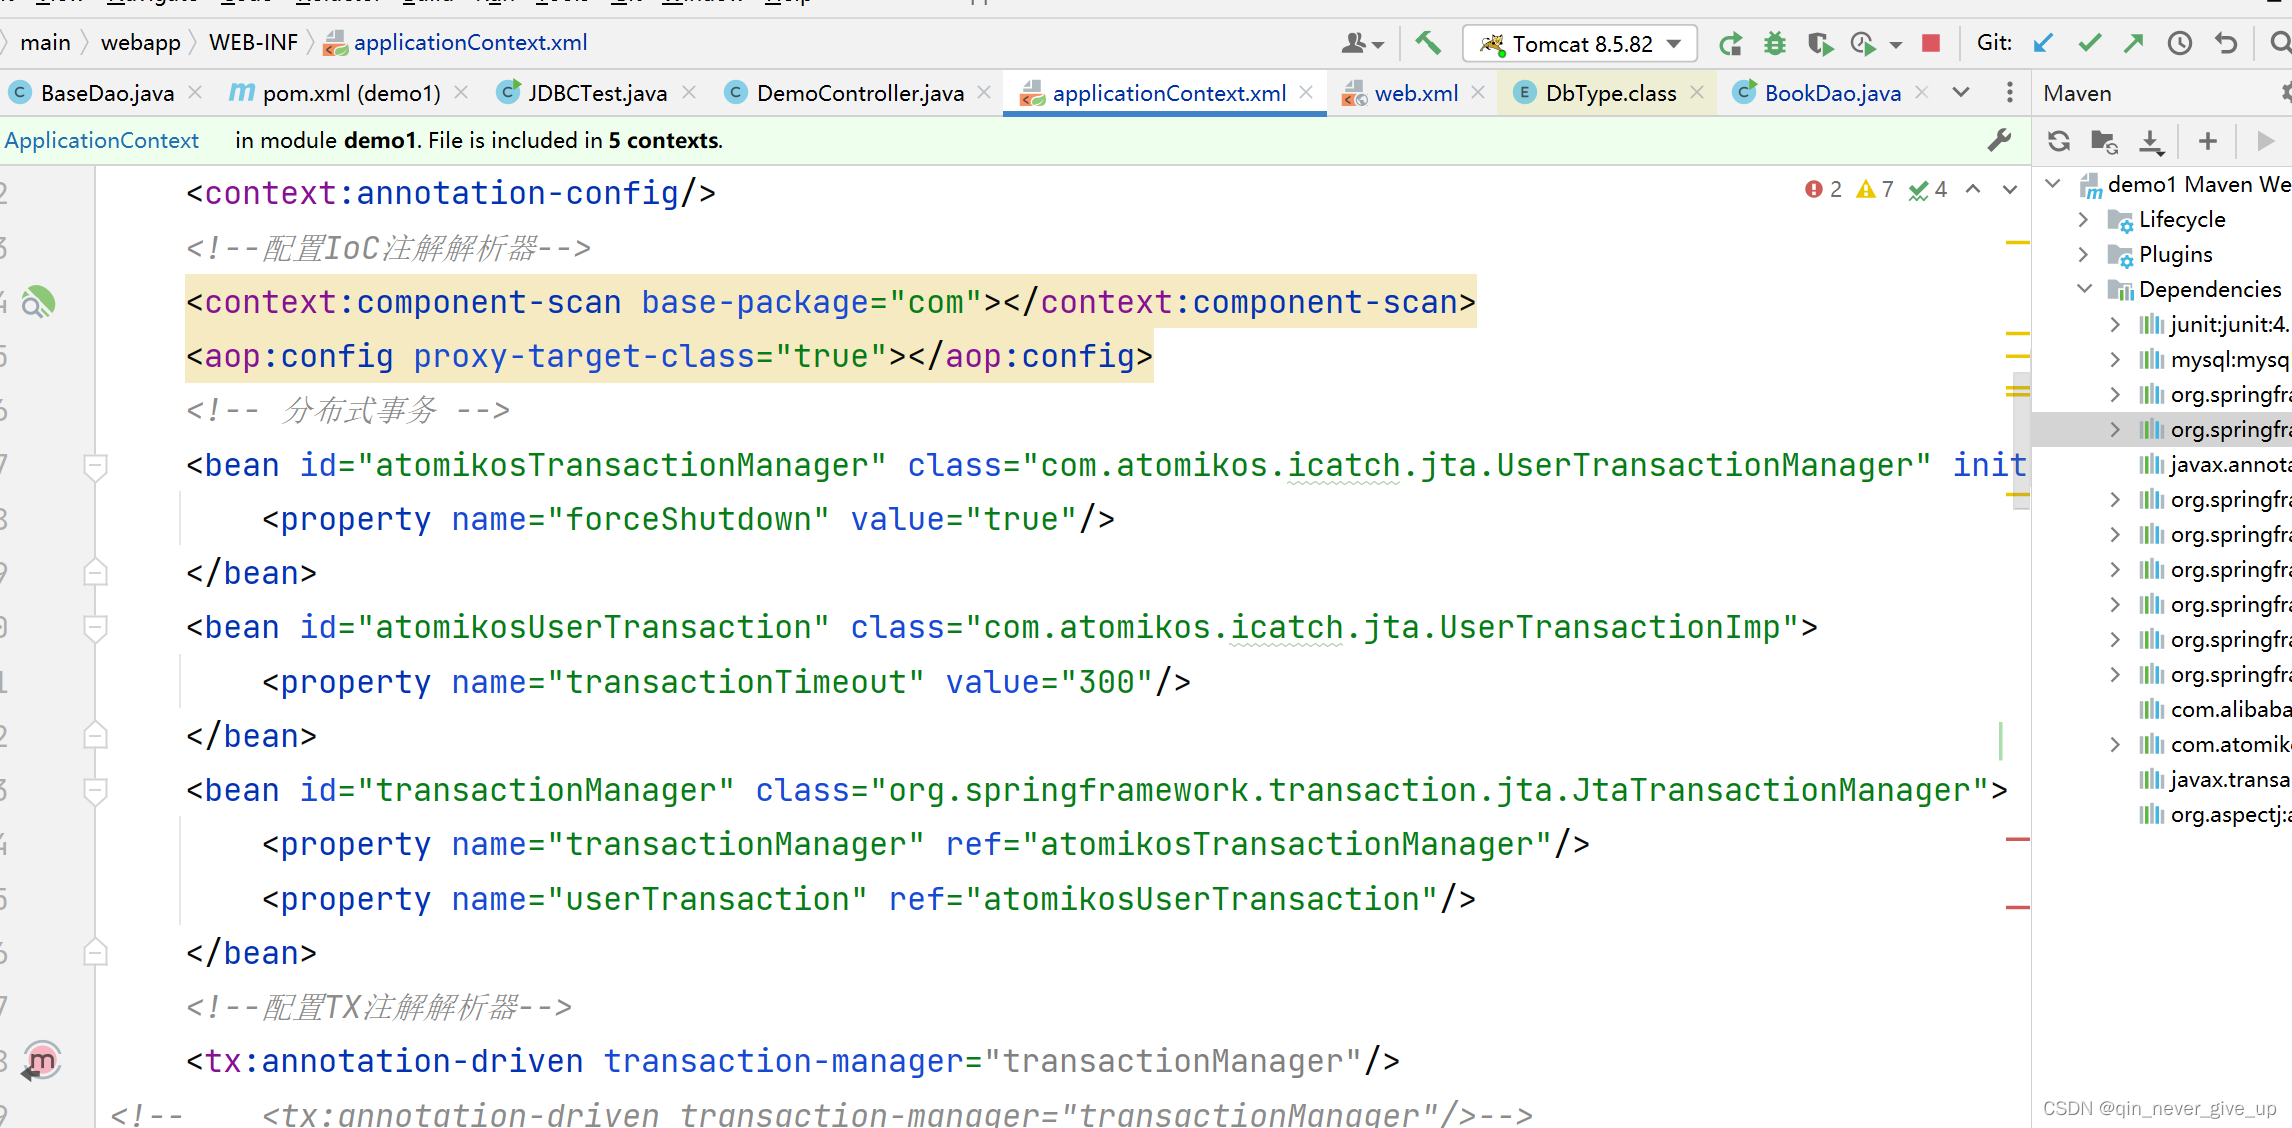Click applicationContext.xml breadcrumb
The image size is (2292, 1128).
coord(456,43)
